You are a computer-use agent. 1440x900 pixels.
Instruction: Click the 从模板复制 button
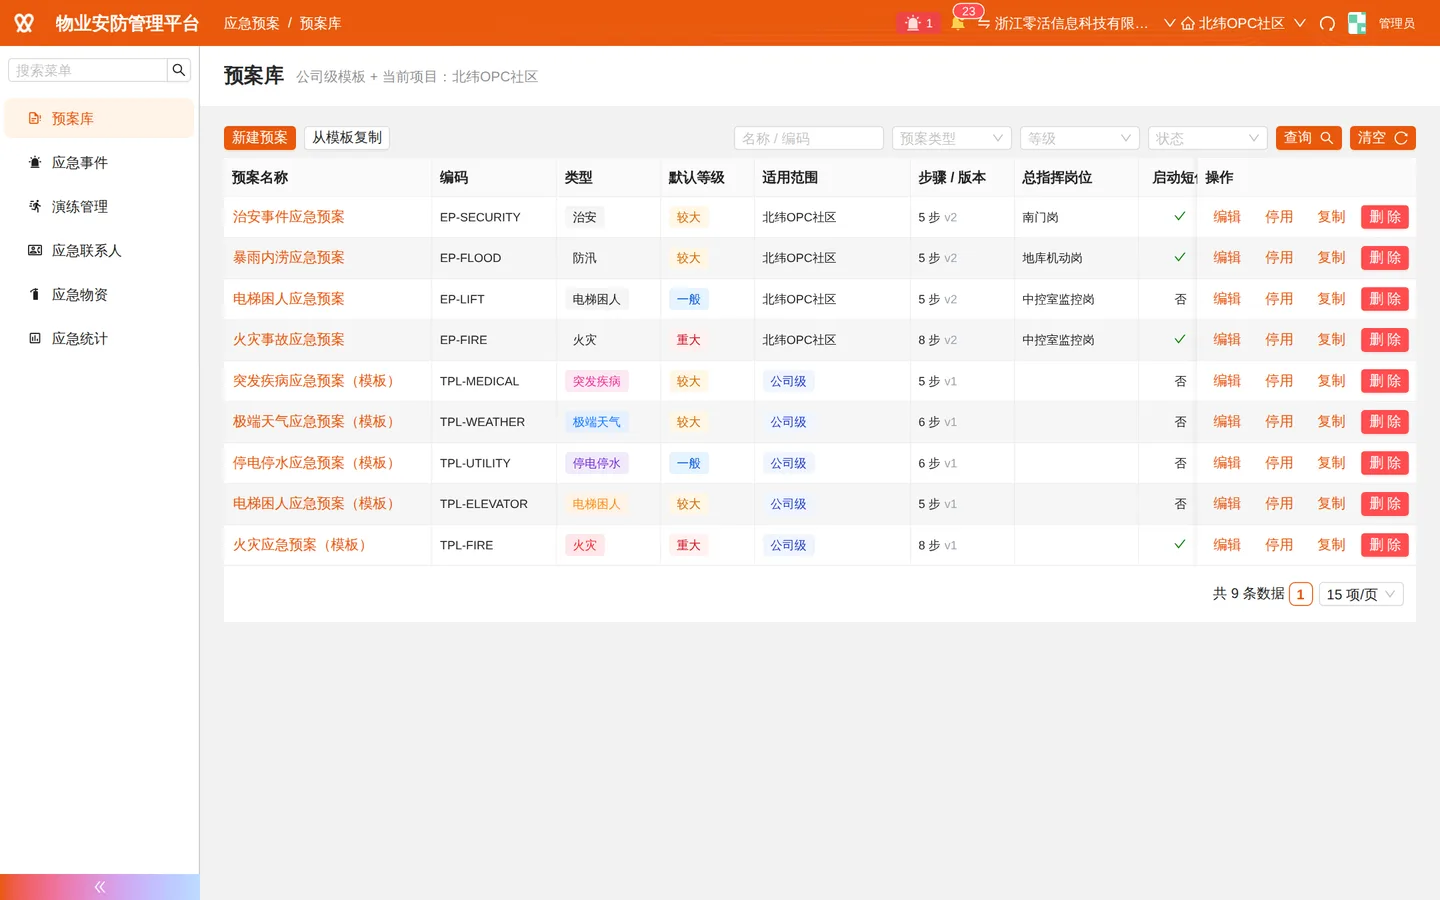tap(347, 138)
